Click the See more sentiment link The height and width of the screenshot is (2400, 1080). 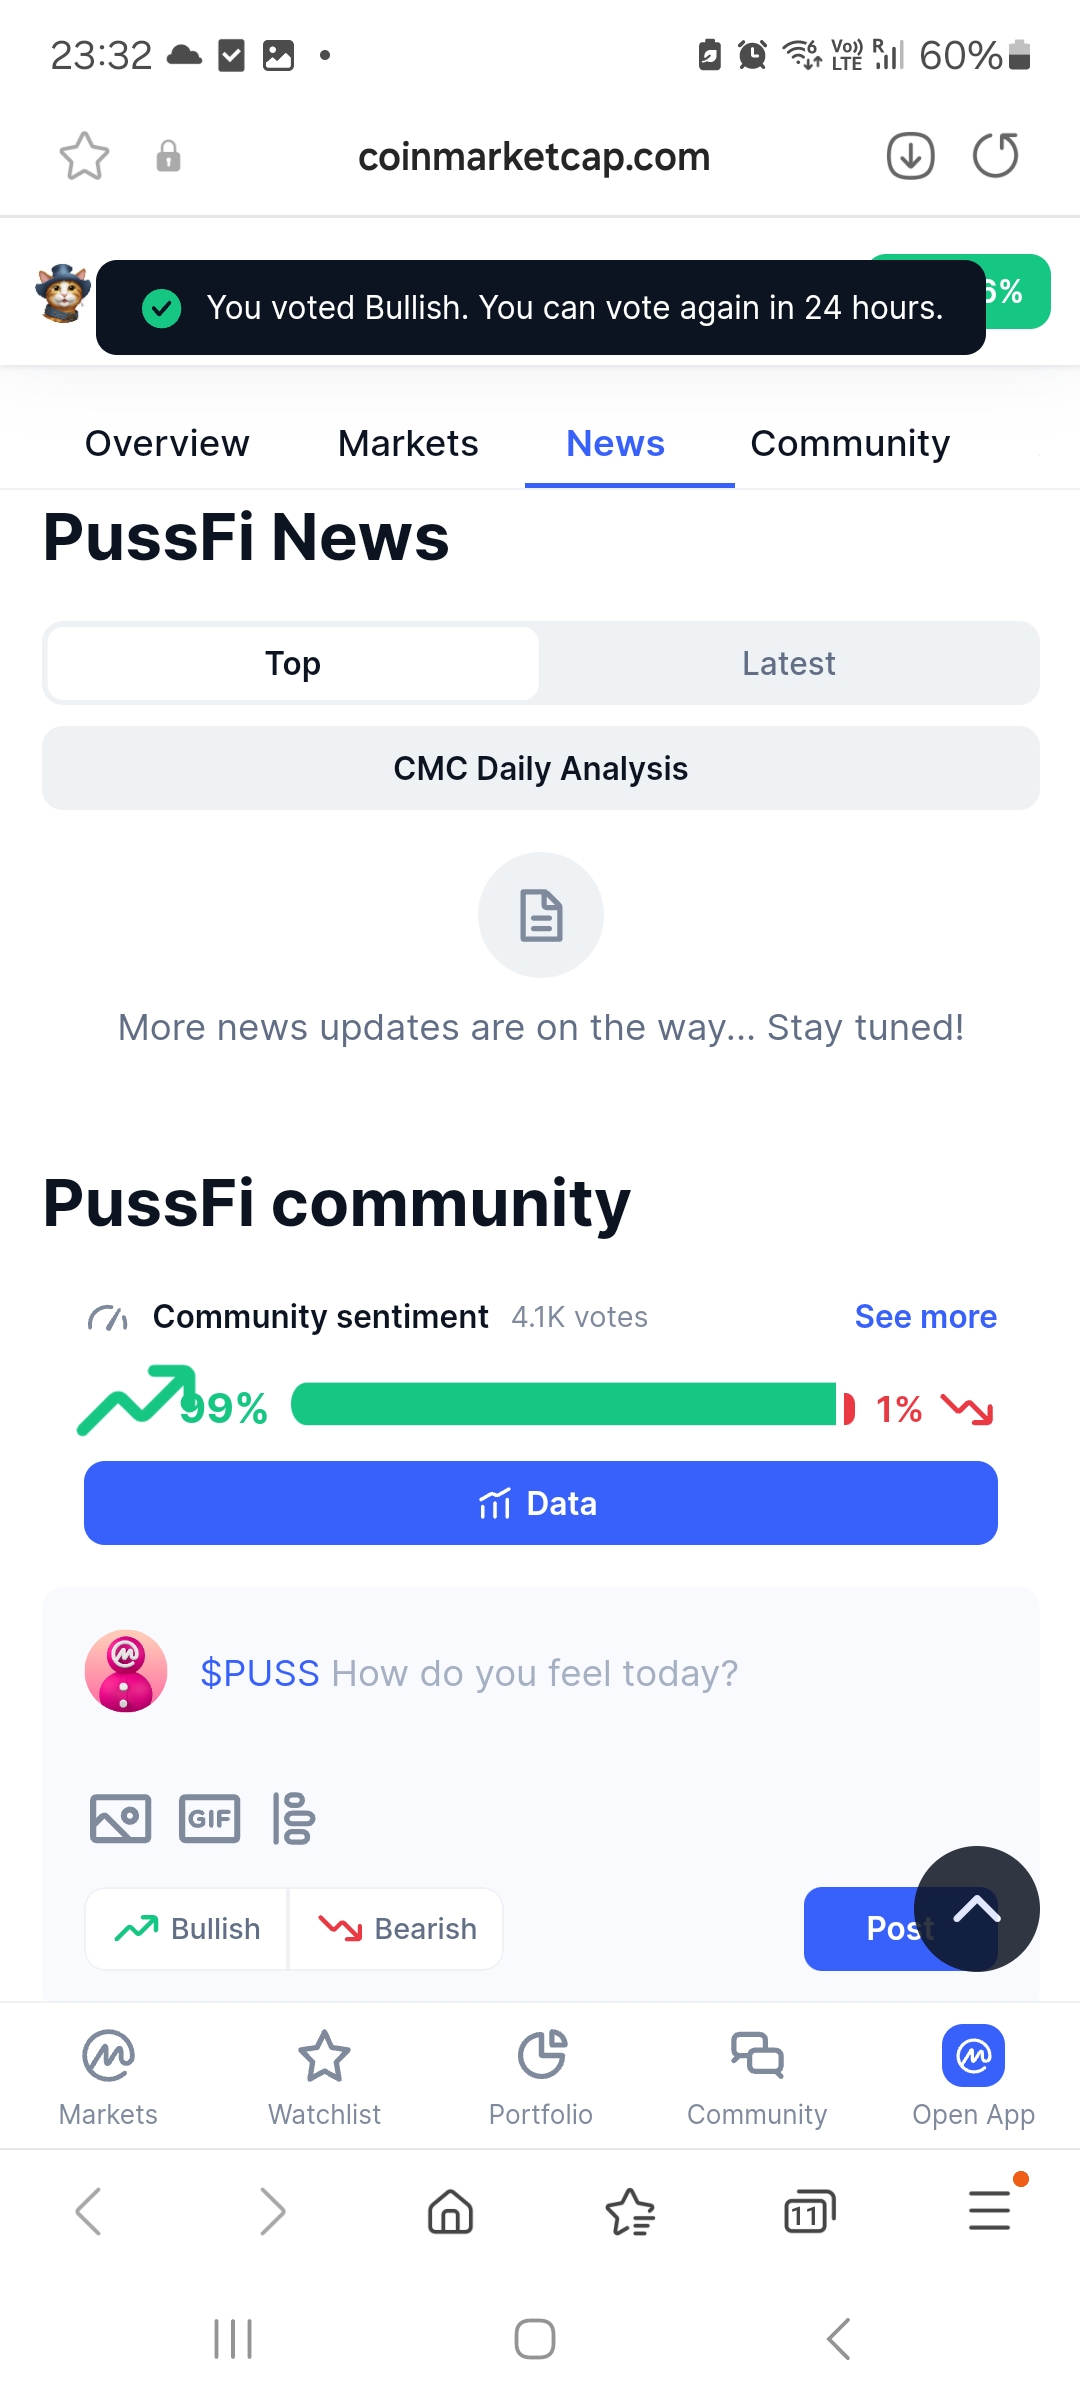(x=926, y=1317)
